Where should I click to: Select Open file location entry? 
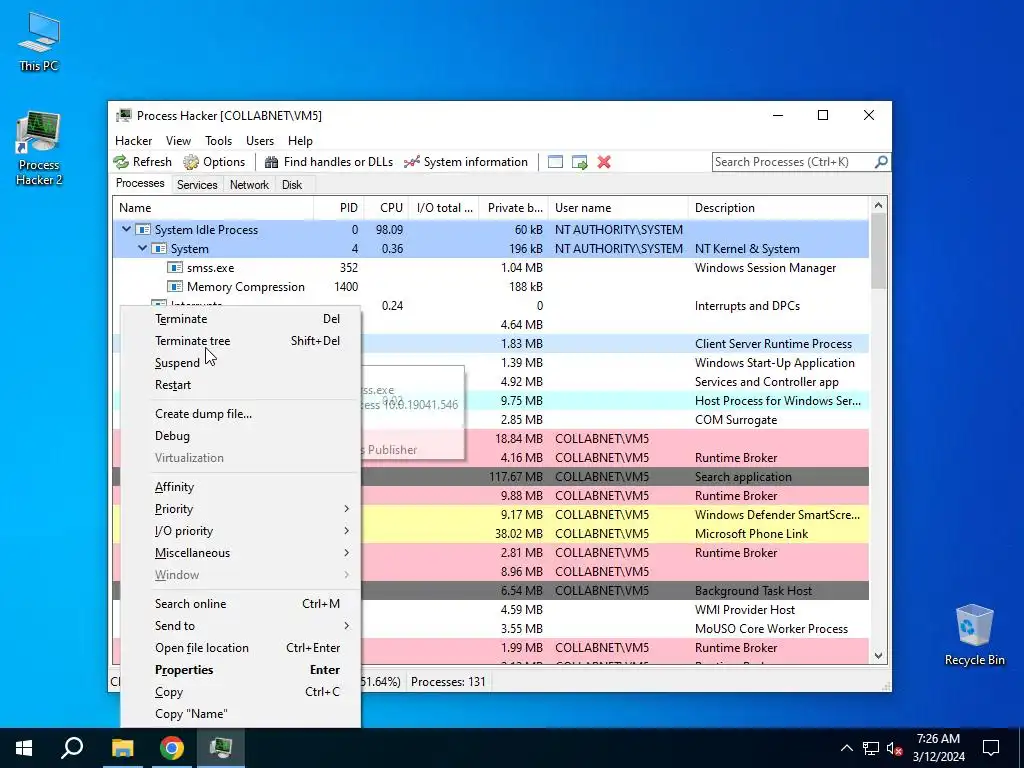tap(241, 648)
